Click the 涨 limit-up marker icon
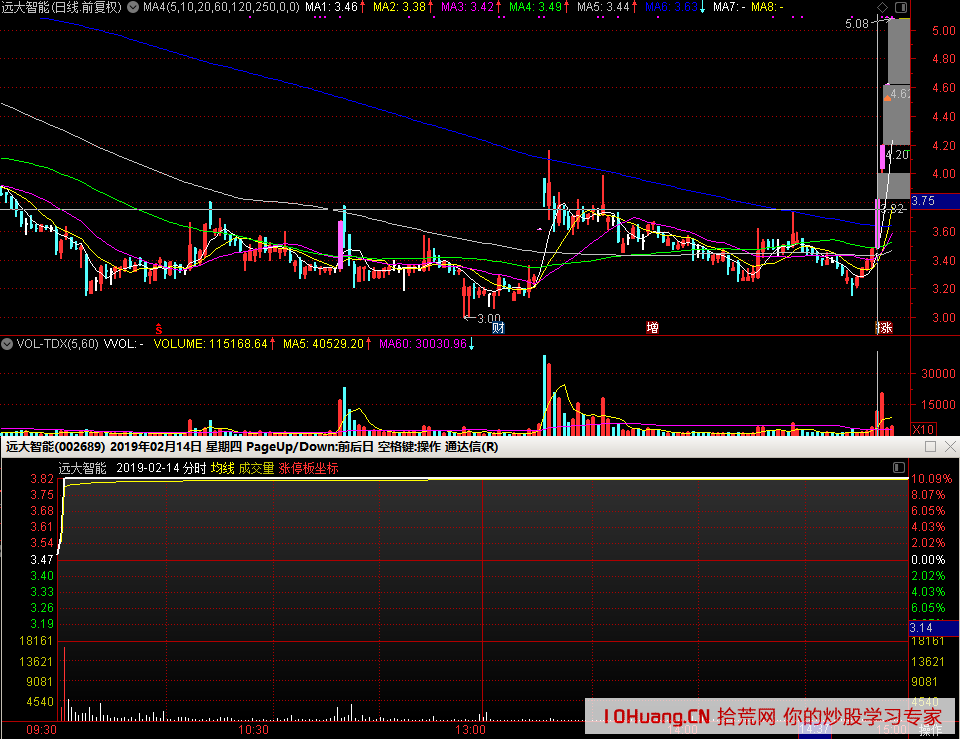960x739 pixels. (x=883, y=328)
